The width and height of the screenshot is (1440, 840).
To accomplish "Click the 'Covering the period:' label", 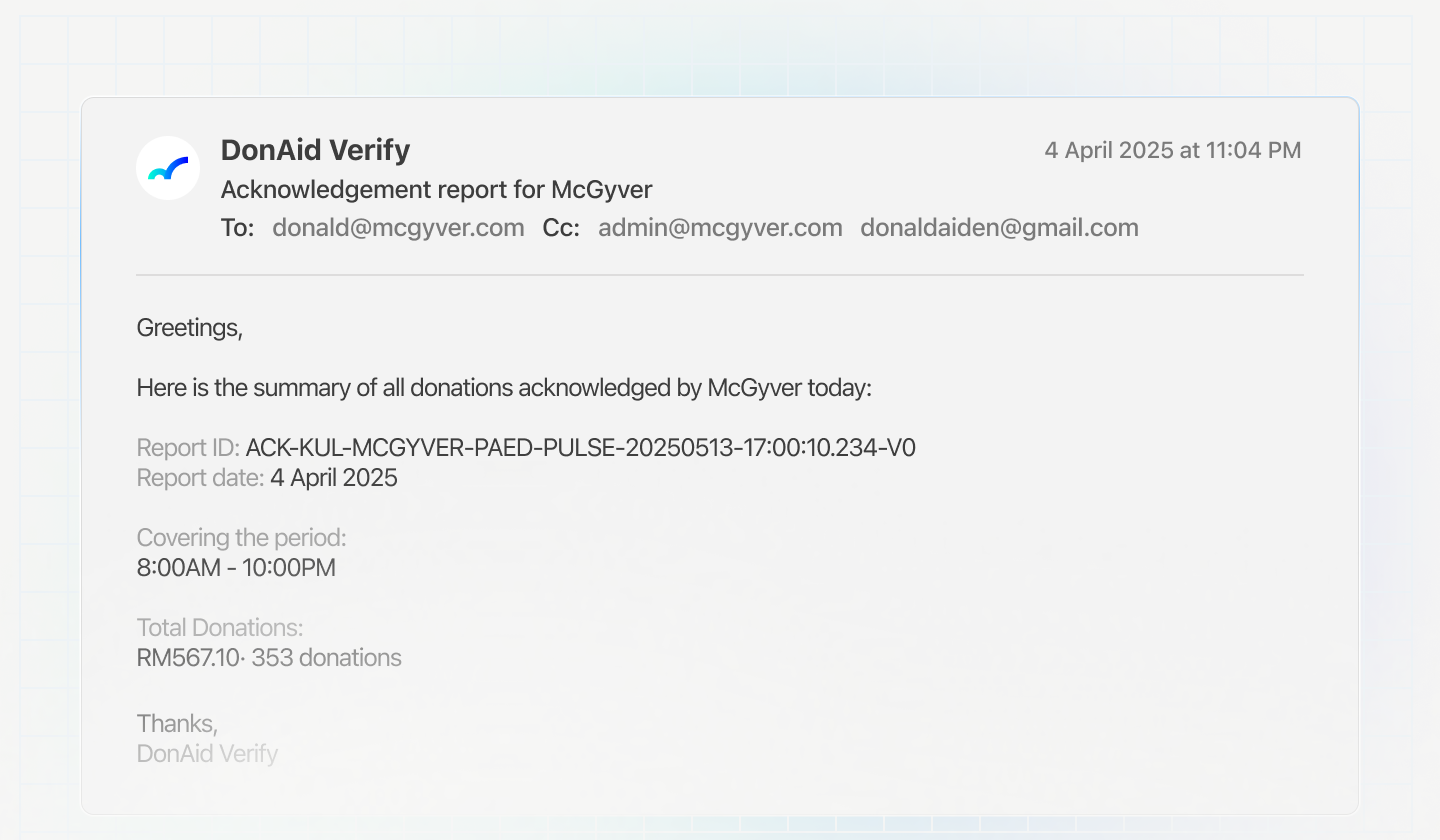I will pos(241,538).
